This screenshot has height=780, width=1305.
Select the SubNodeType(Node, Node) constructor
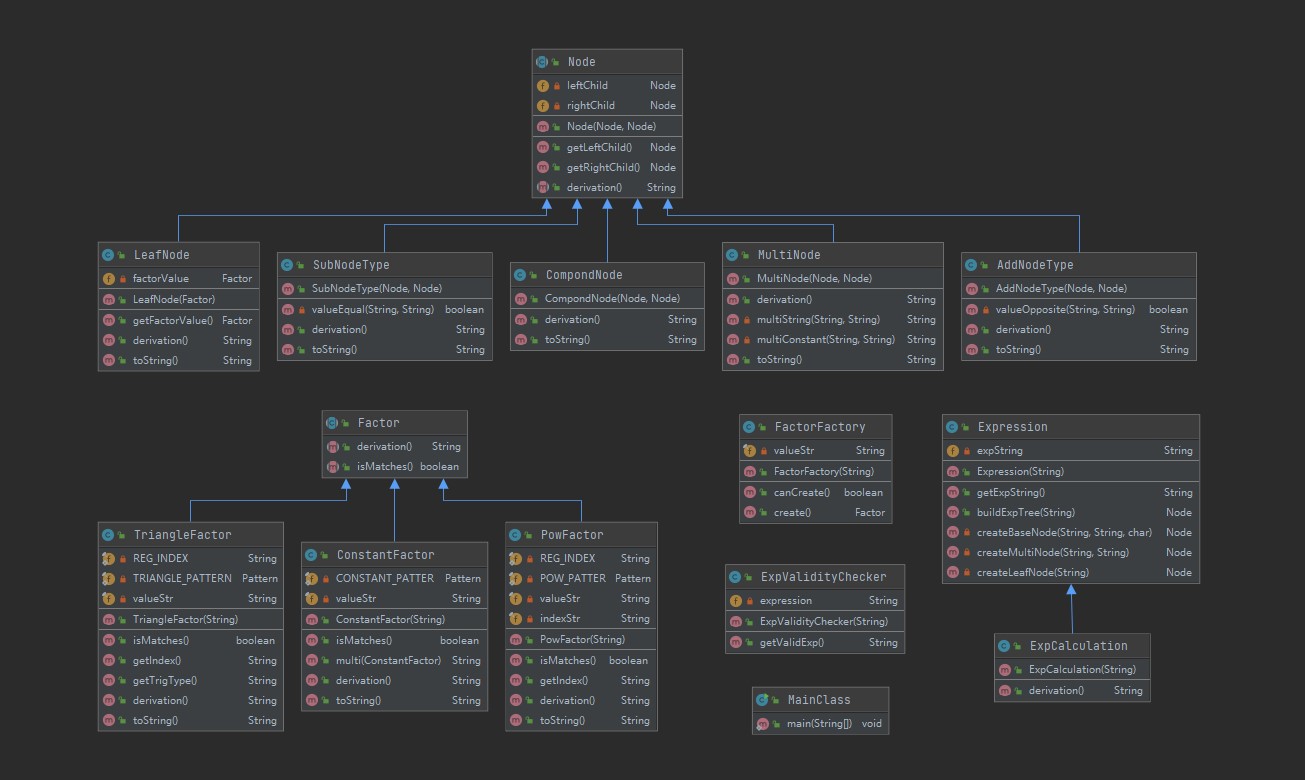[x=385, y=288]
